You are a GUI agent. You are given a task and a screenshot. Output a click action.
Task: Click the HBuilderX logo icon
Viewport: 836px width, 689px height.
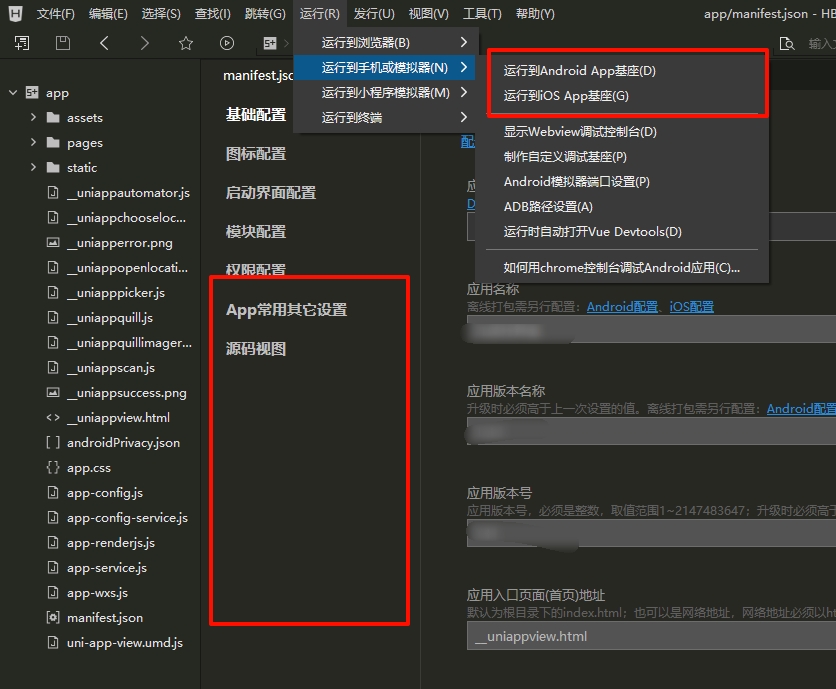pos(15,14)
